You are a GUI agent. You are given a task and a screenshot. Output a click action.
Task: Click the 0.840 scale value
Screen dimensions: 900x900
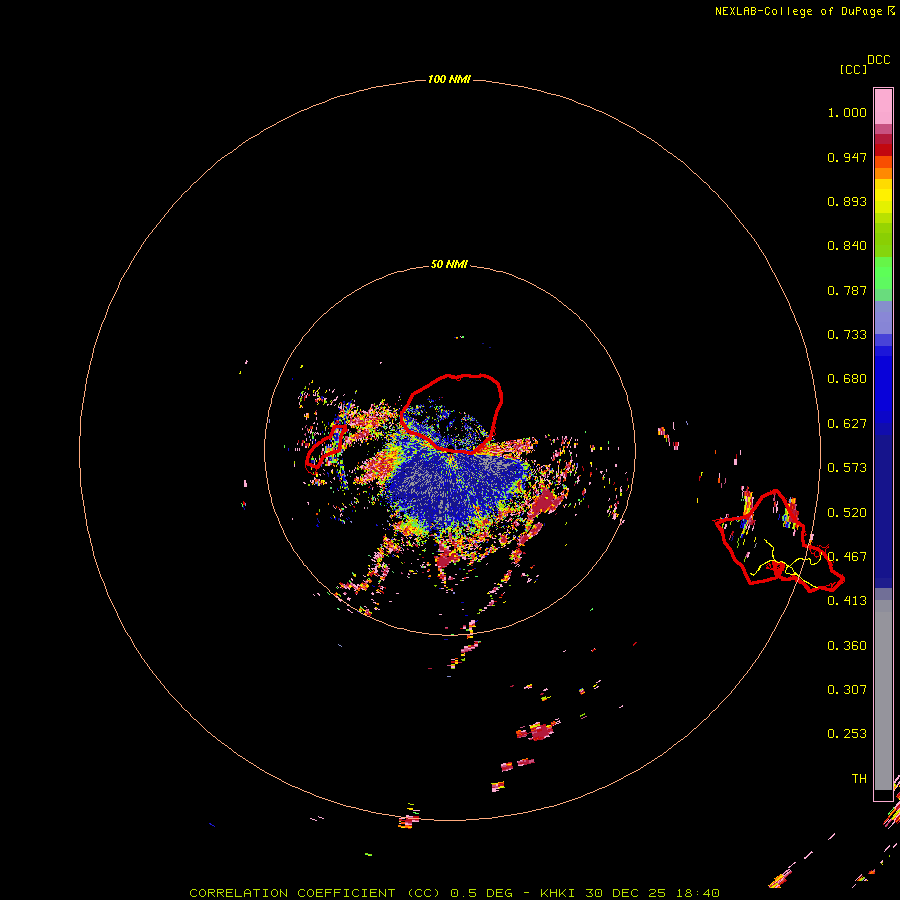click(x=847, y=246)
